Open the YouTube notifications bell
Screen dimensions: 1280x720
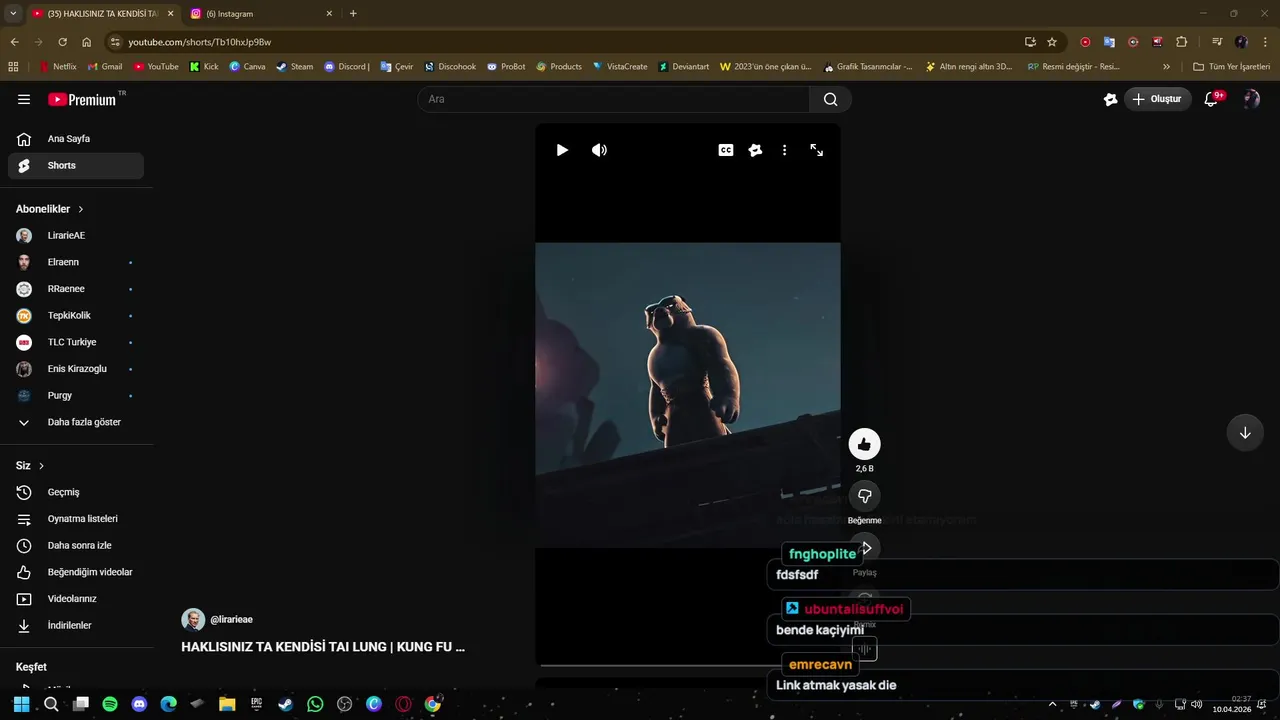(1212, 99)
